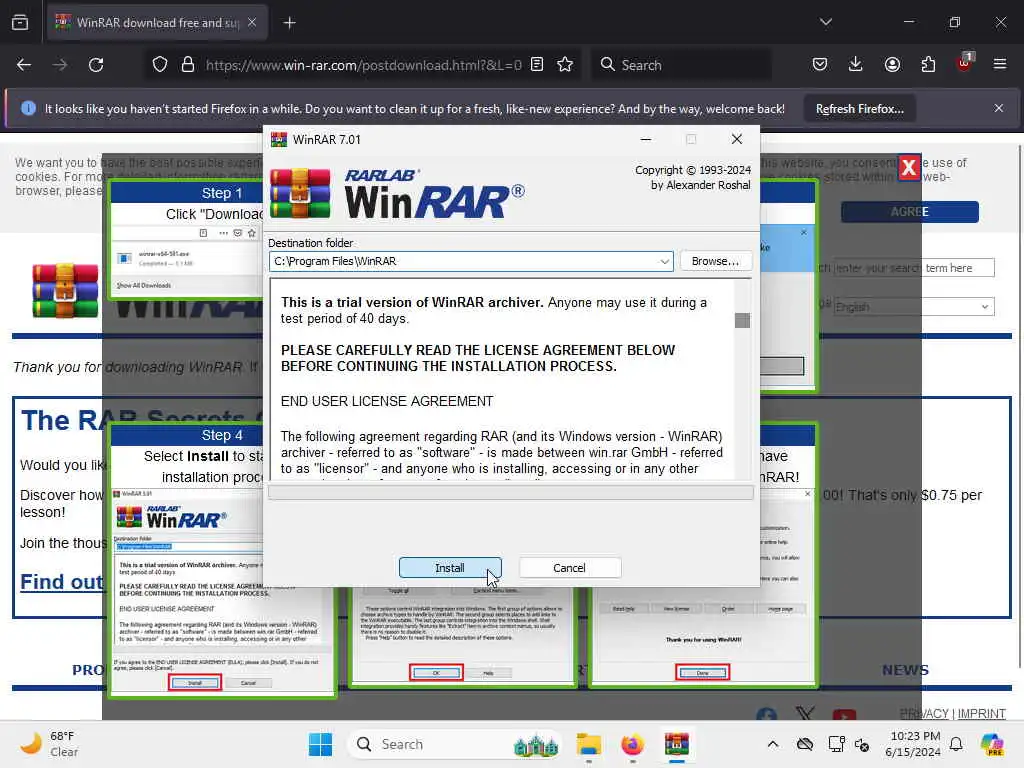Open File Explorer from the taskbar
The height and width of the screenshot is (768, 1024).
pos(588,744)
